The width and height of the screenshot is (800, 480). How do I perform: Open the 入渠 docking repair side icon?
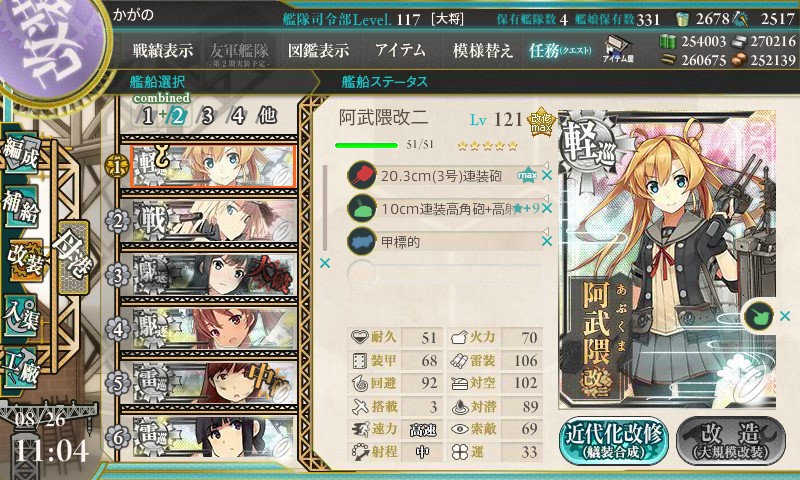(20, 316)
